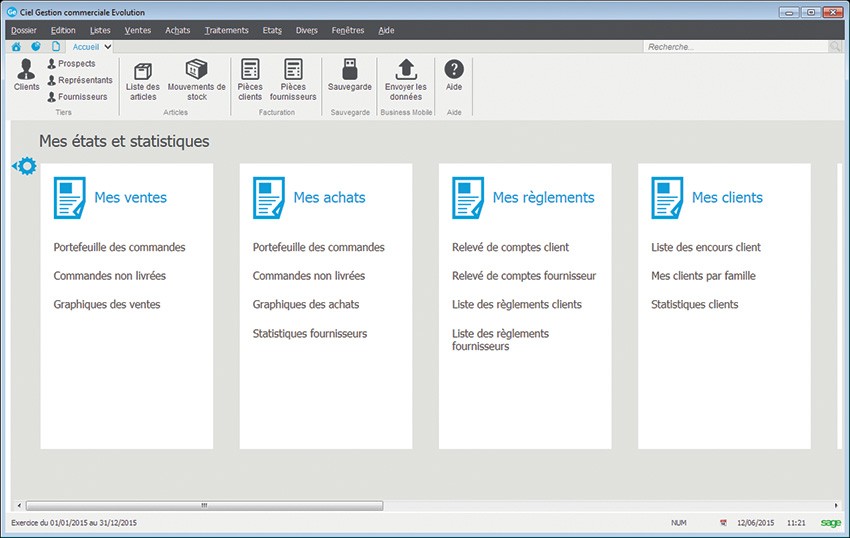Click the home icon in quick toolbar
The image size is (850, 538).
coord(16,47)
